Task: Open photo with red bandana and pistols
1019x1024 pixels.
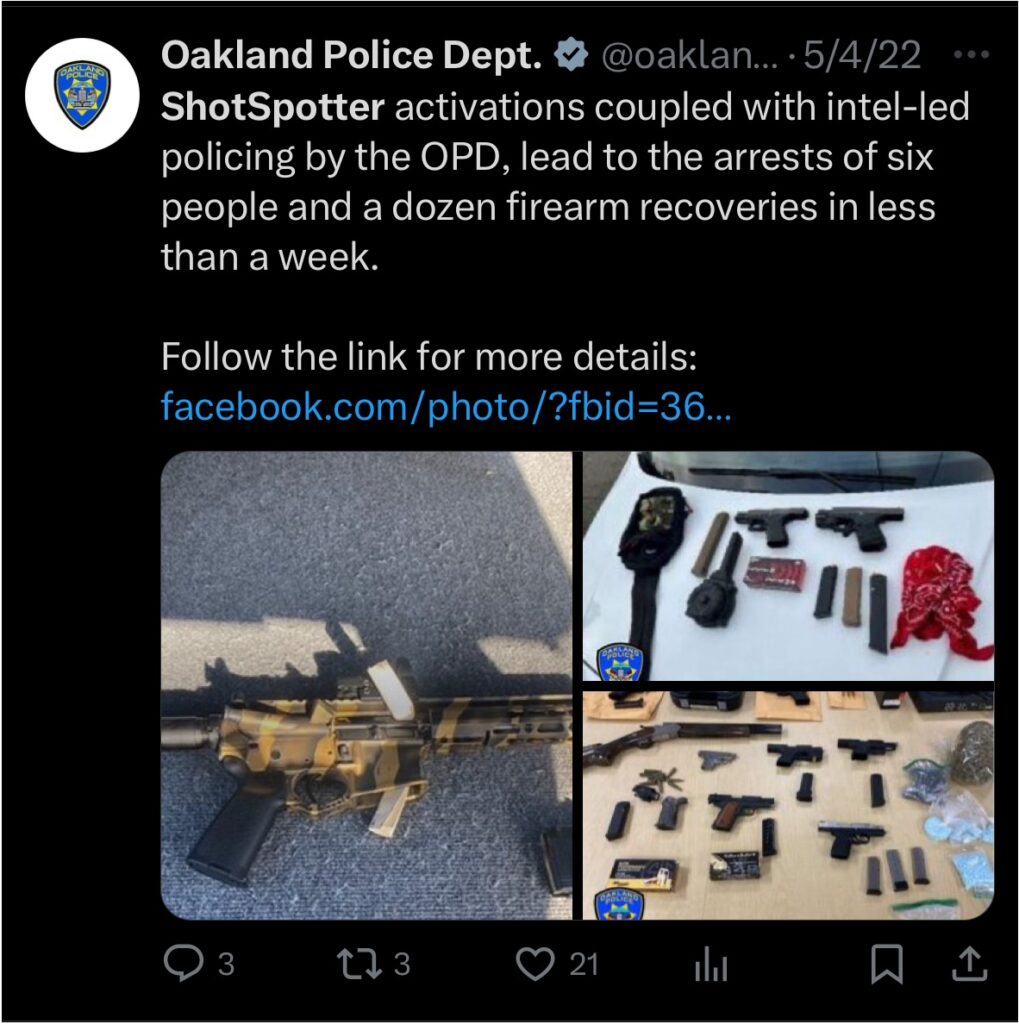Action: click(x=788, y=566)
